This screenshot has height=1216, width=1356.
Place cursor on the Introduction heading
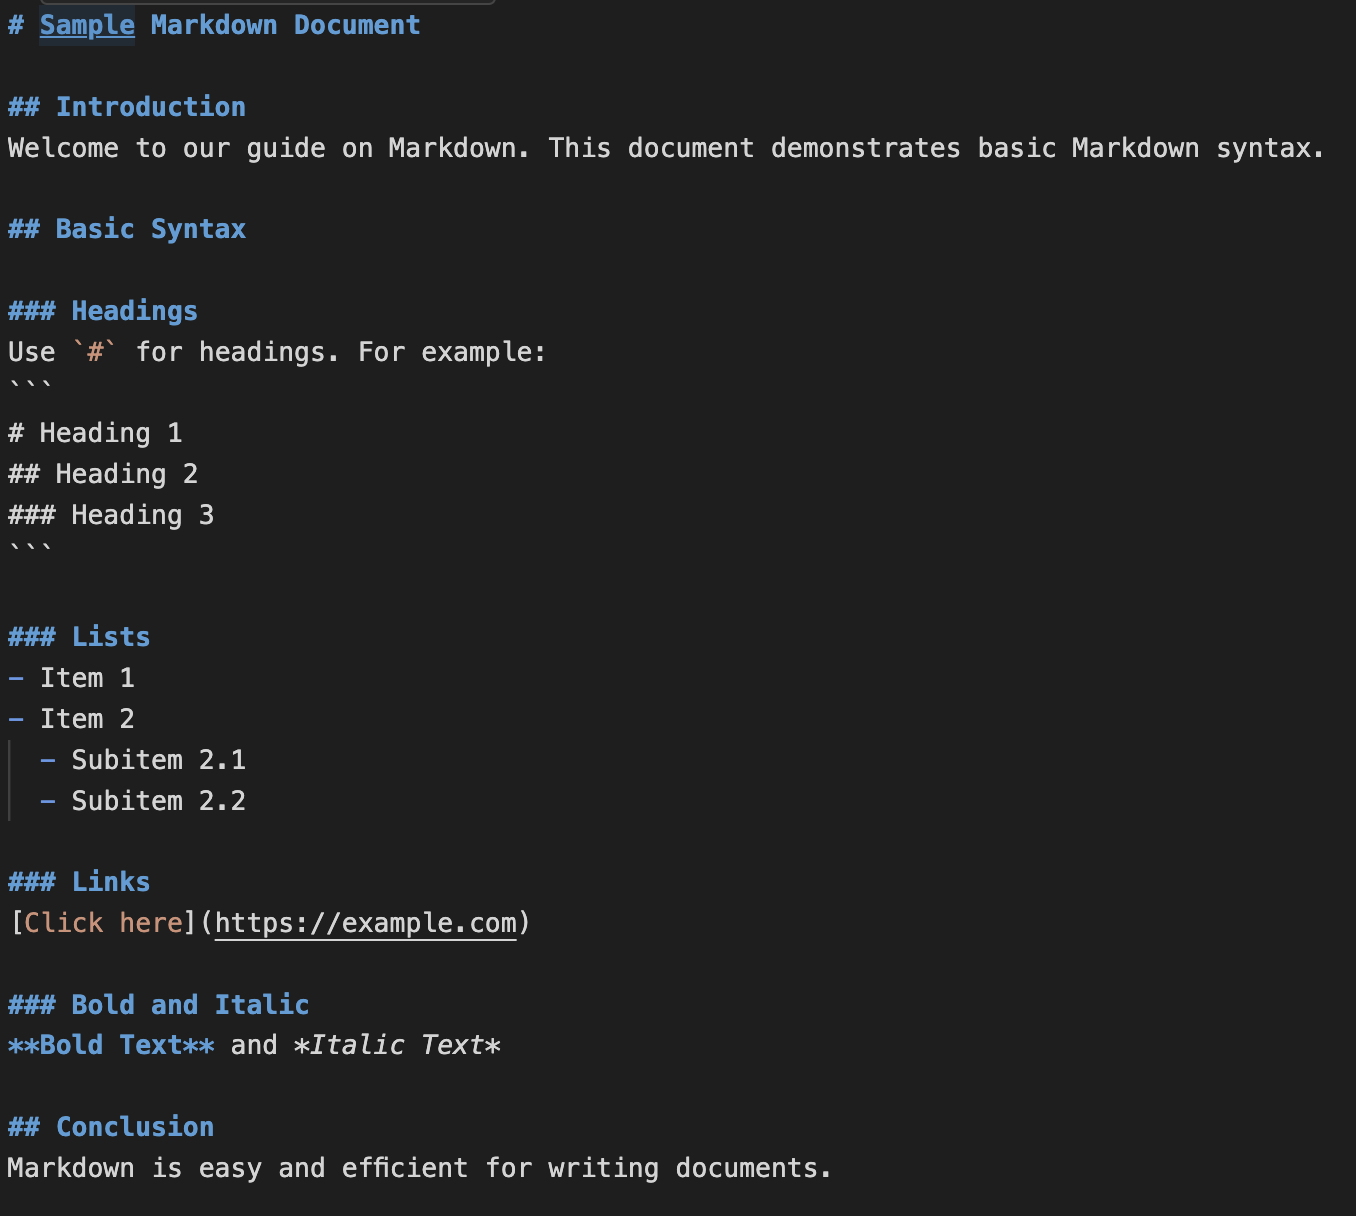tap(150, 107)
